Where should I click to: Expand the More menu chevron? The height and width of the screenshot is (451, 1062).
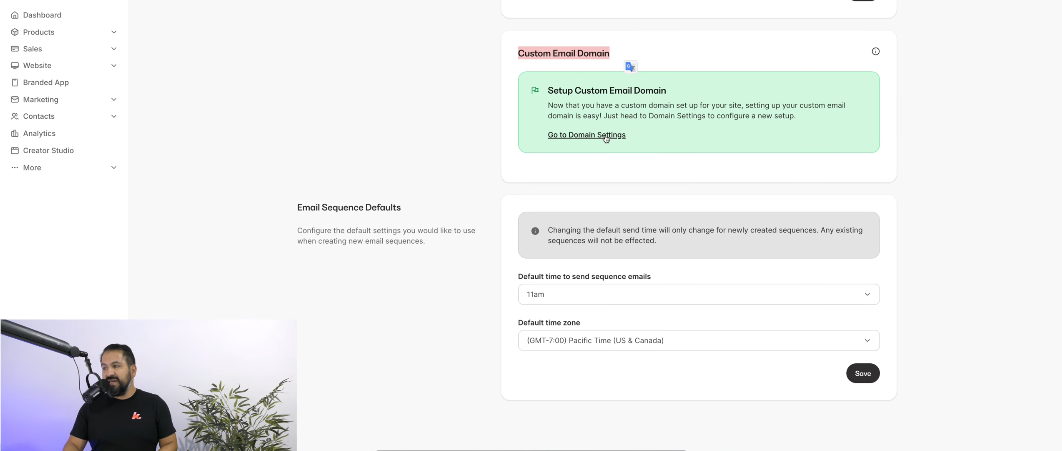point(114,168)
